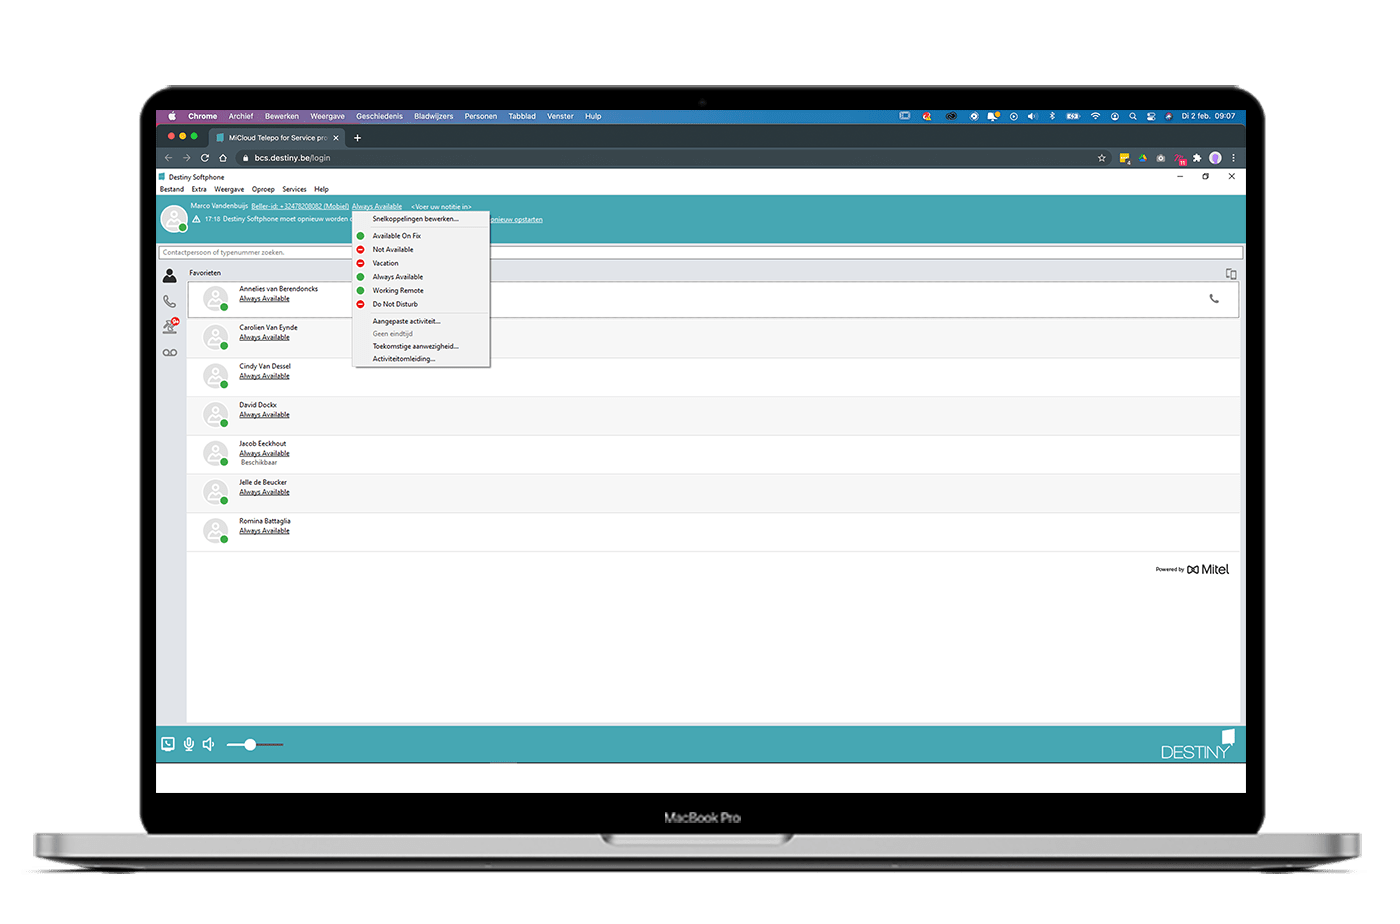
Task: Click the warning triangle icon in the header
Action: pos(196,219)
